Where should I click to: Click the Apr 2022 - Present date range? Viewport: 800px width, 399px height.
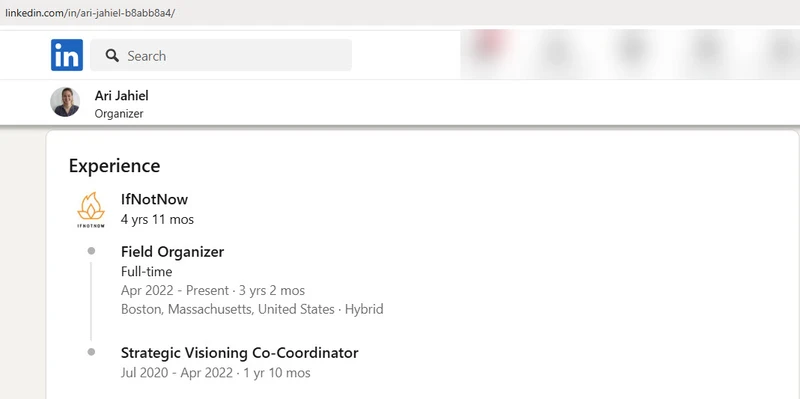pyautogui.click(x=175, y=290)
